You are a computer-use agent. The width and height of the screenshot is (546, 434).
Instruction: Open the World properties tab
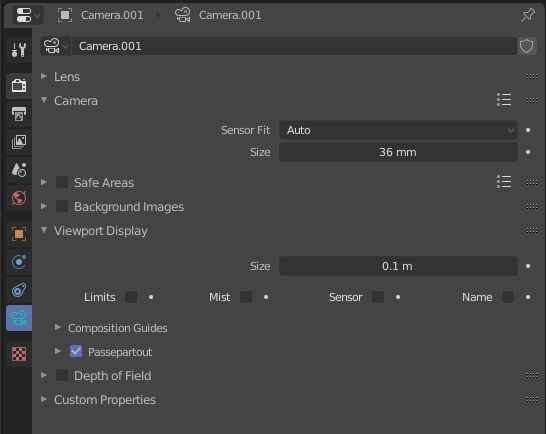(19, 198)
